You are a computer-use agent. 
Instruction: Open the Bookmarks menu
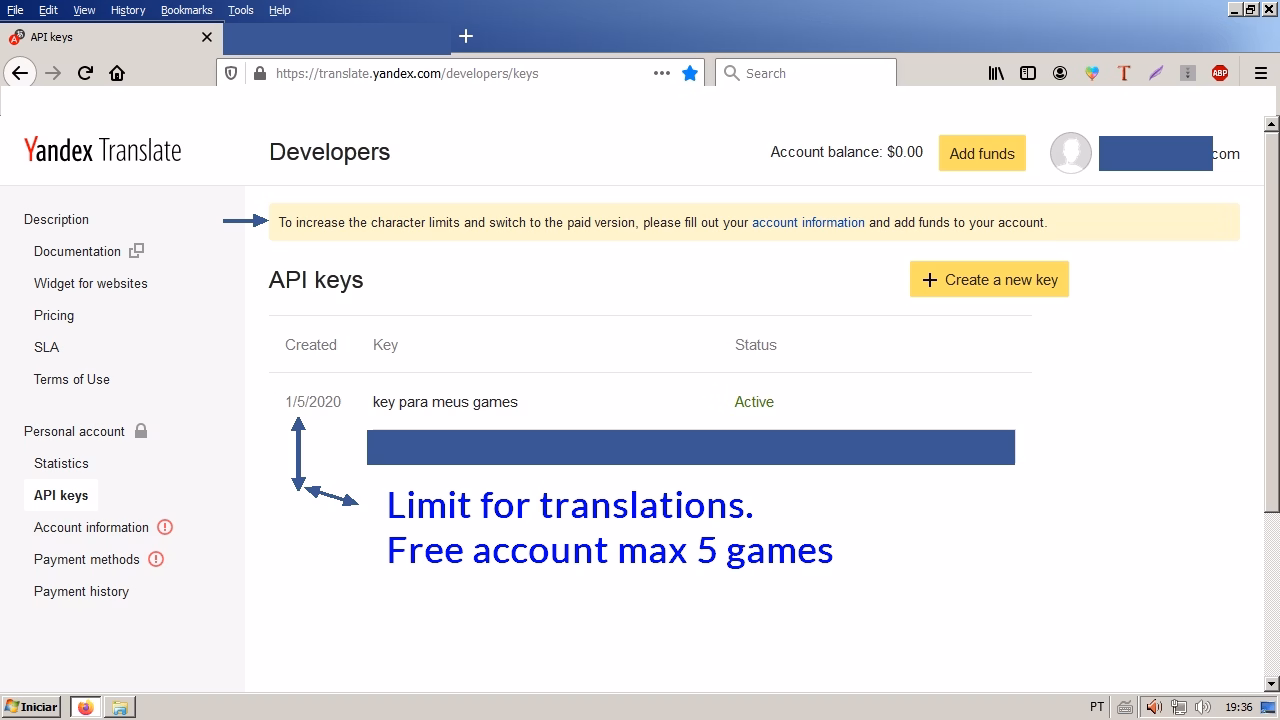[x=187, y=10]
